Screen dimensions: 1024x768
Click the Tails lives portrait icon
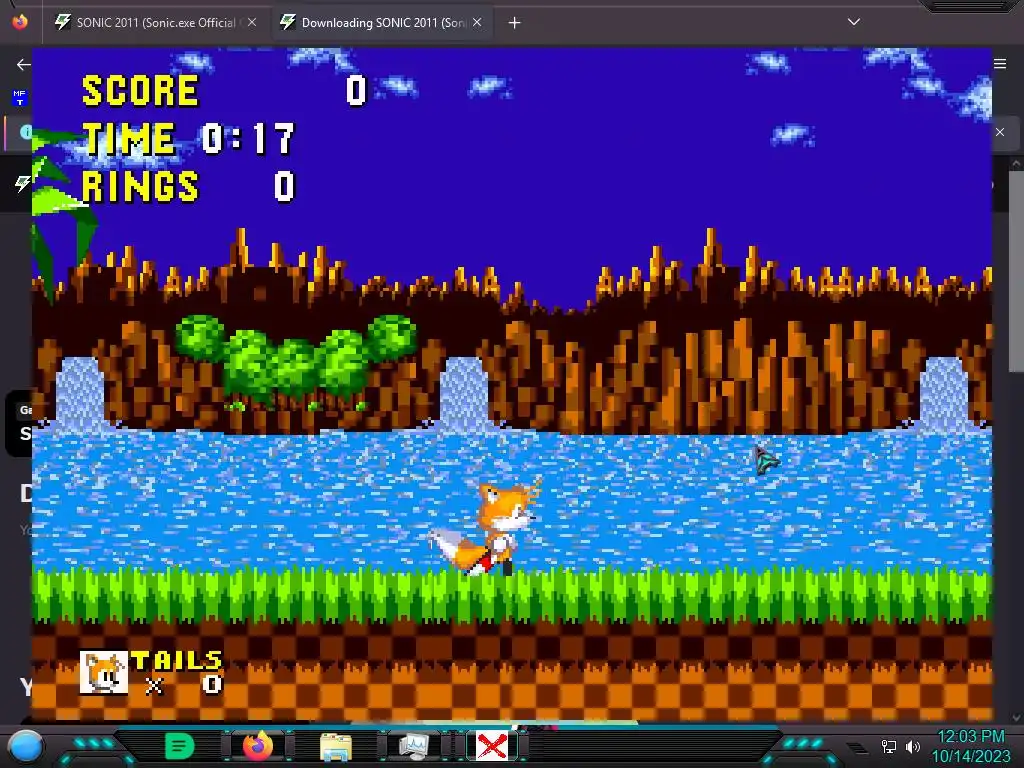[x=104, y=672]
